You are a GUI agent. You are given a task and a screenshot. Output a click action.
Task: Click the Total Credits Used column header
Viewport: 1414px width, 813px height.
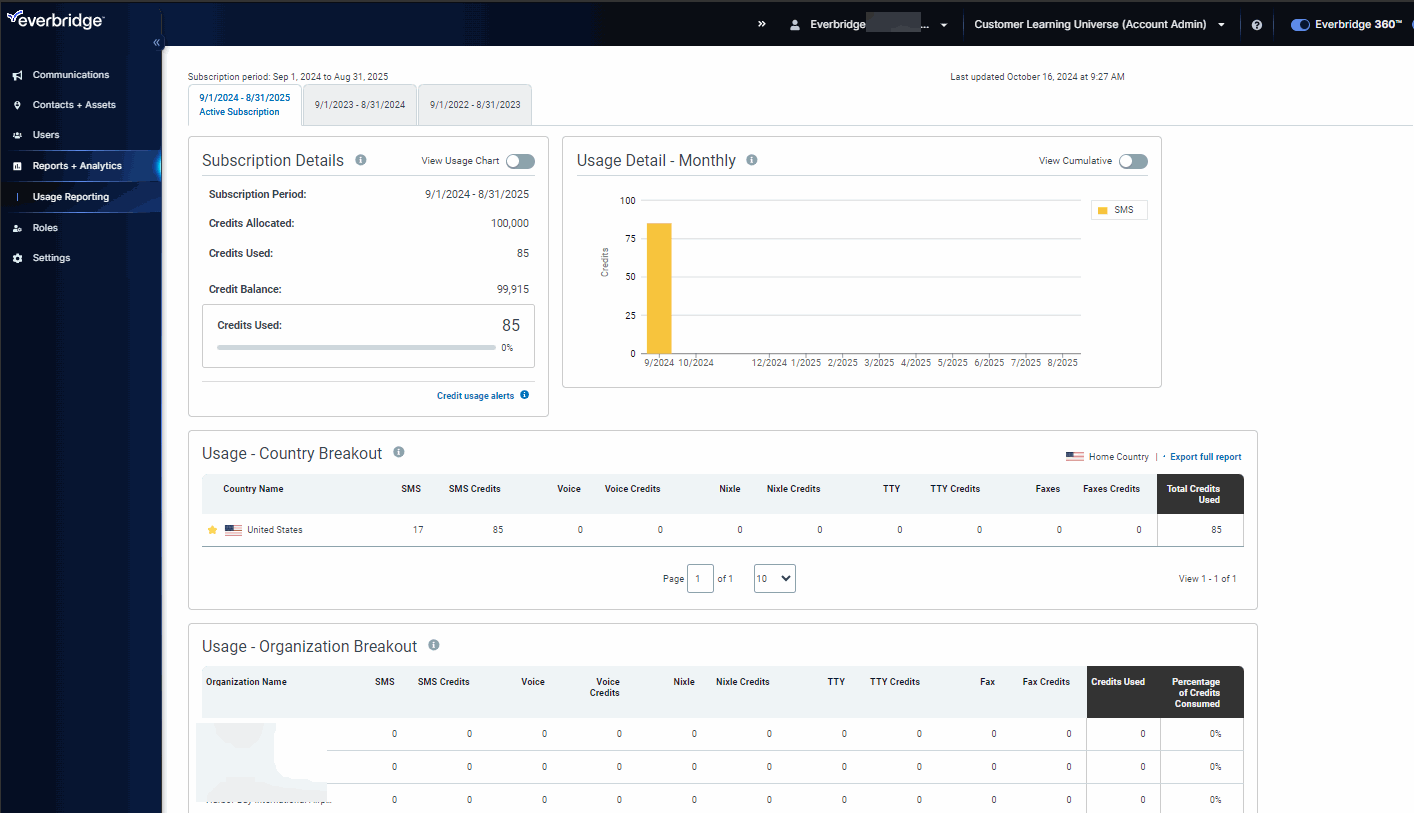click(1200, 494)
